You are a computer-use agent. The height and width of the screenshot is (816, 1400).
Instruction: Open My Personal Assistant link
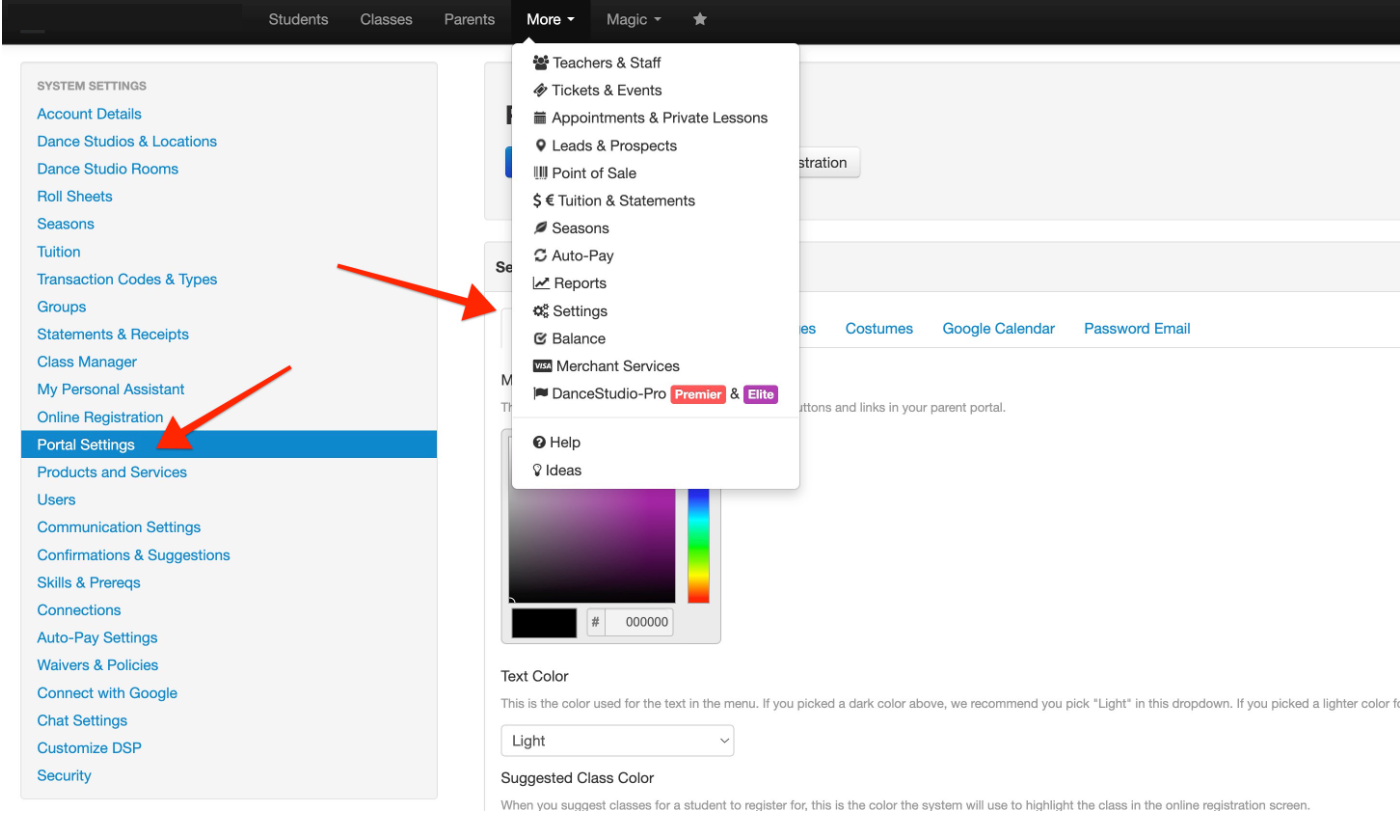tap(111, 389)
